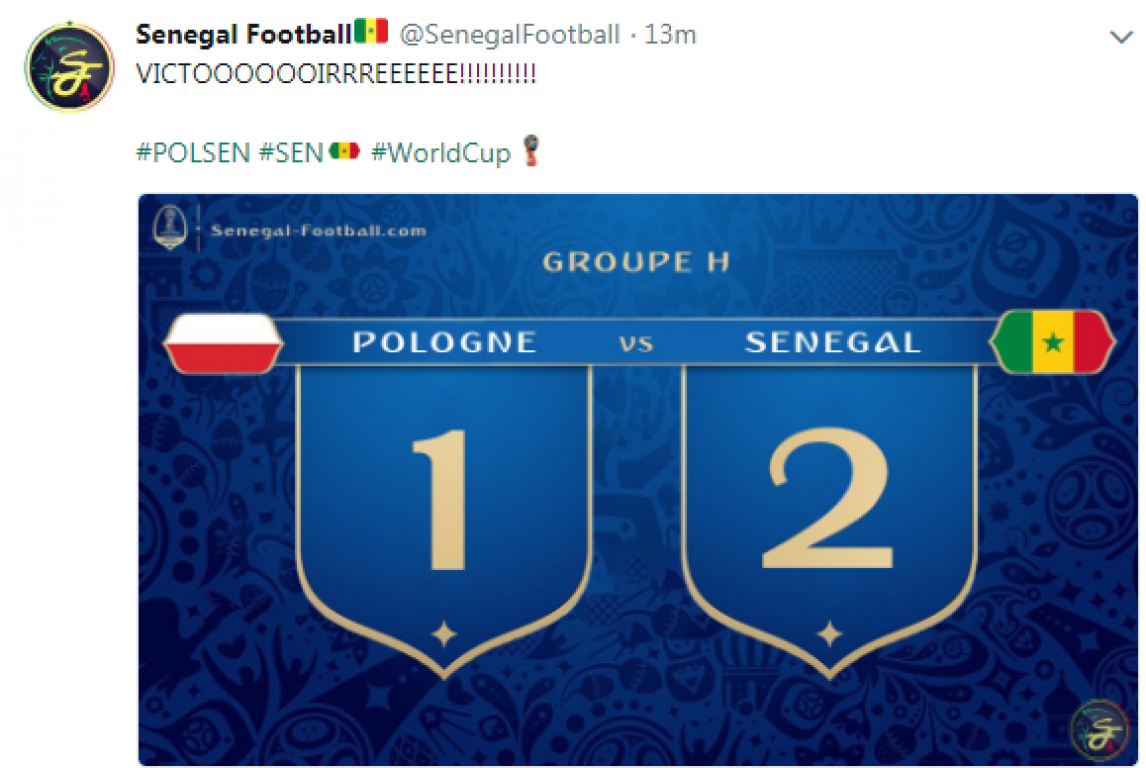Image resolution: width=1146 pixels, height=768 pixels.
Task: Follow the #POLSEN hashtag
Action: tap(194, 153)
